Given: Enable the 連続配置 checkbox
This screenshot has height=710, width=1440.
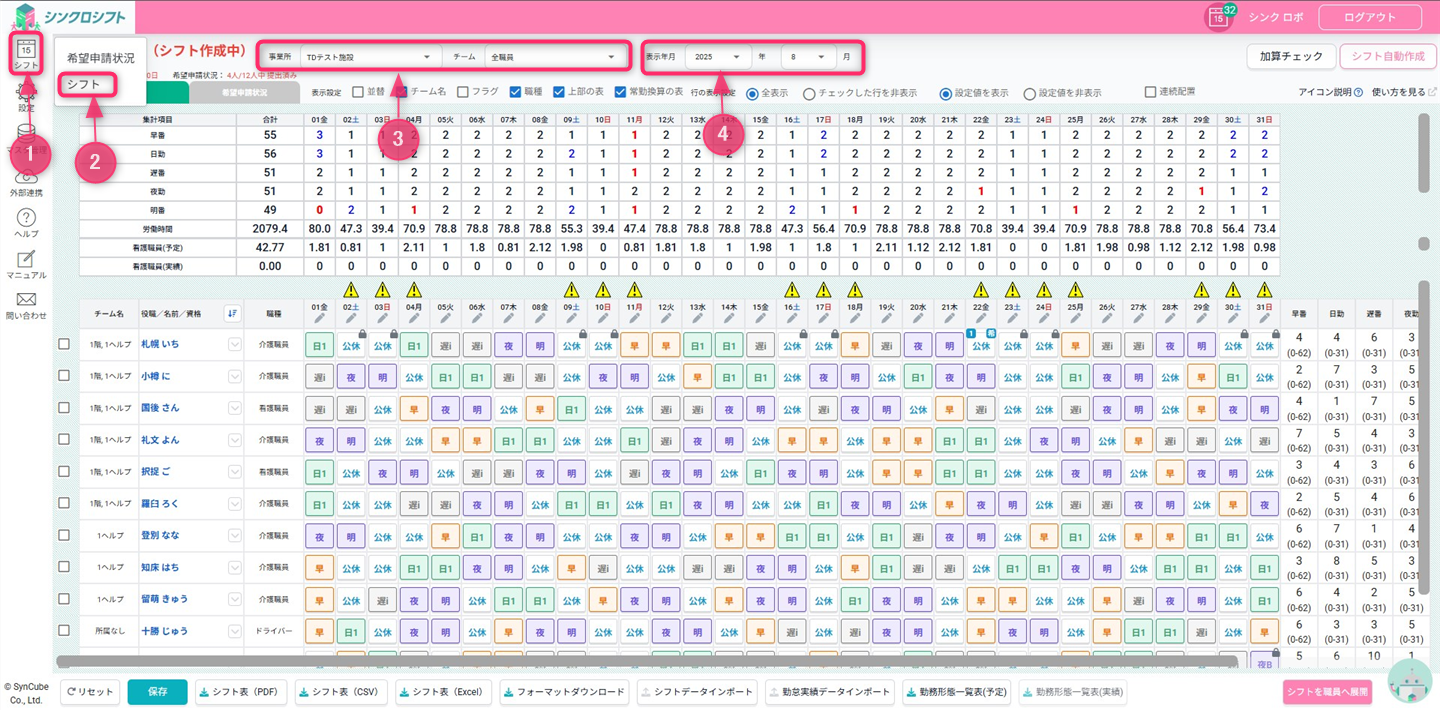Looking at the screenshot, I should point(1150,92).
